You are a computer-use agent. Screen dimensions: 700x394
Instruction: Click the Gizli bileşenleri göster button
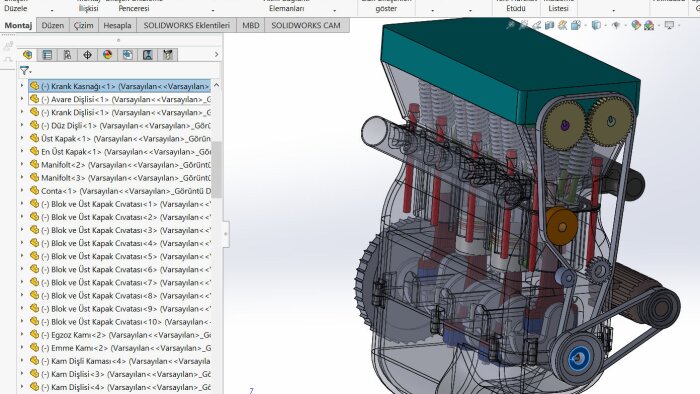pos(386,6)
